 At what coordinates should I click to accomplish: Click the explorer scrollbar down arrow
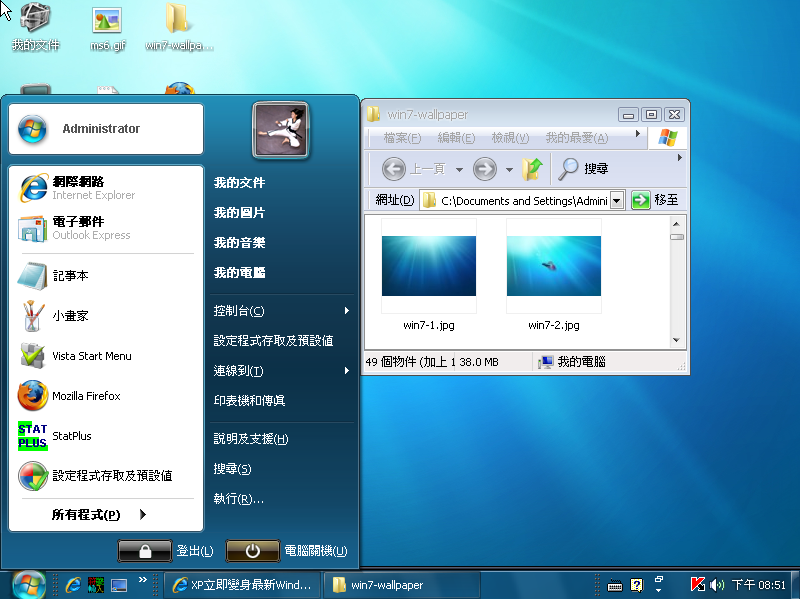(x=677, y=340)
